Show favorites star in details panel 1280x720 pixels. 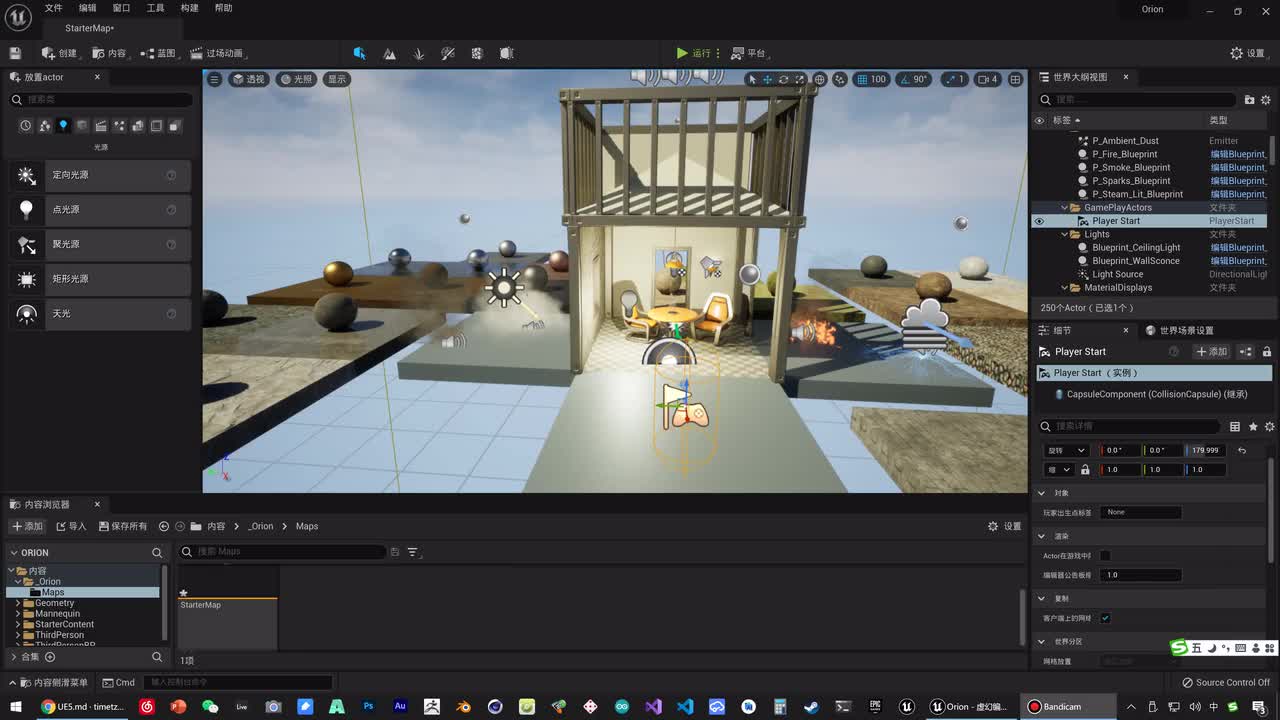point(1253,427)
